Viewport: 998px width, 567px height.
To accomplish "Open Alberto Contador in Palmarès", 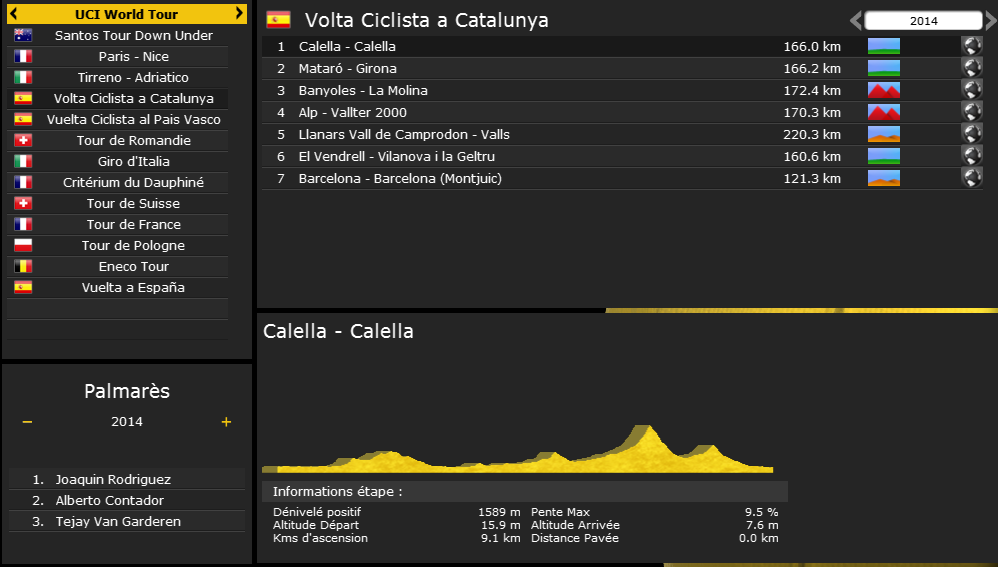I will pos(110,501).
